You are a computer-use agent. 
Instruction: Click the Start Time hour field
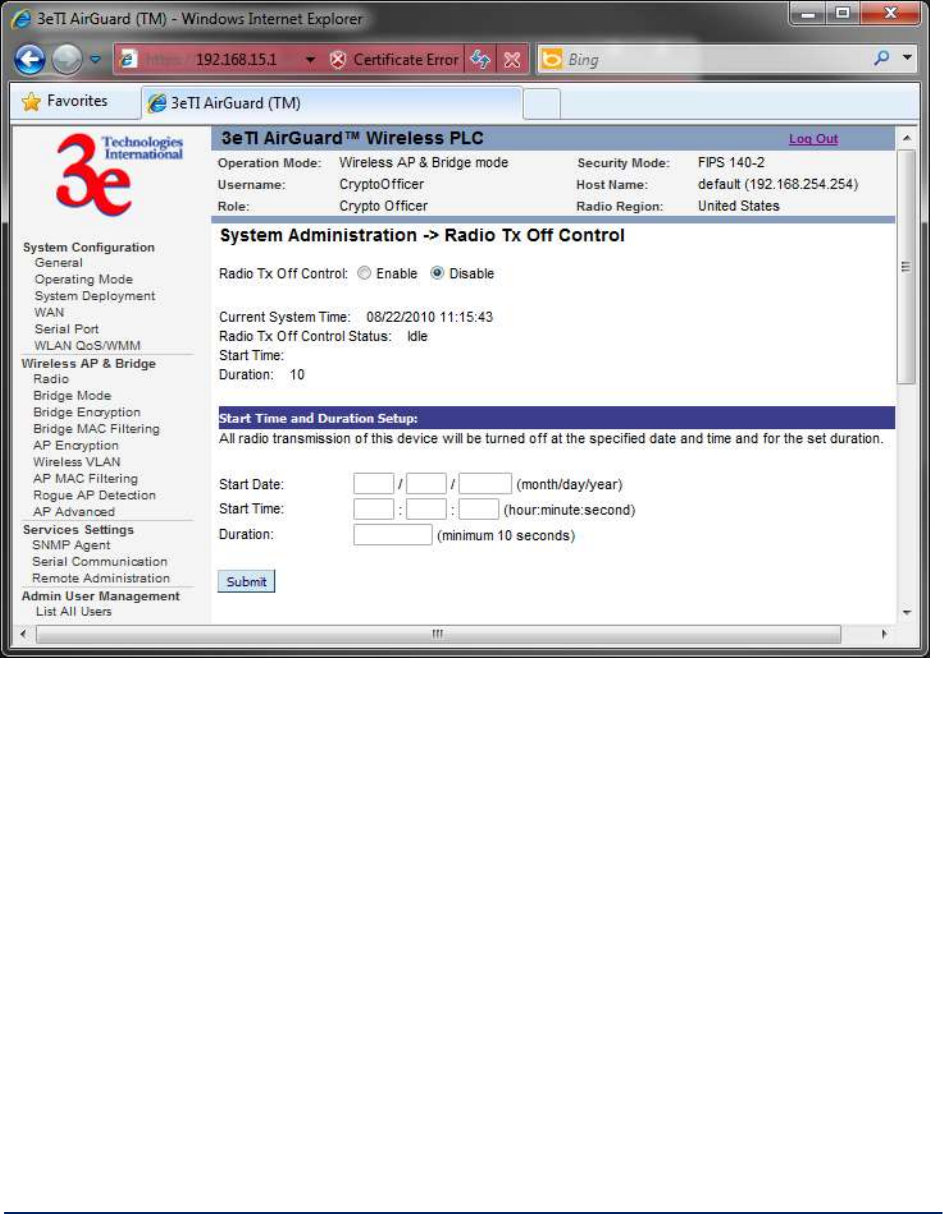point(374,509)
